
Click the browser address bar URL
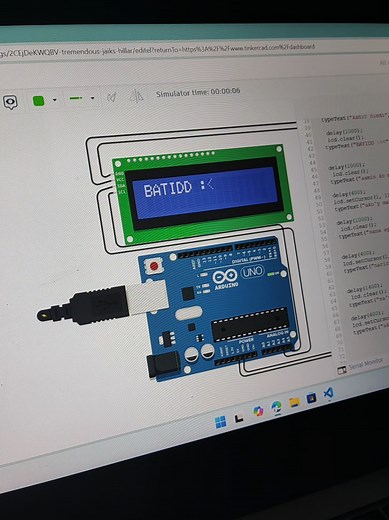(x=157, y=49)
